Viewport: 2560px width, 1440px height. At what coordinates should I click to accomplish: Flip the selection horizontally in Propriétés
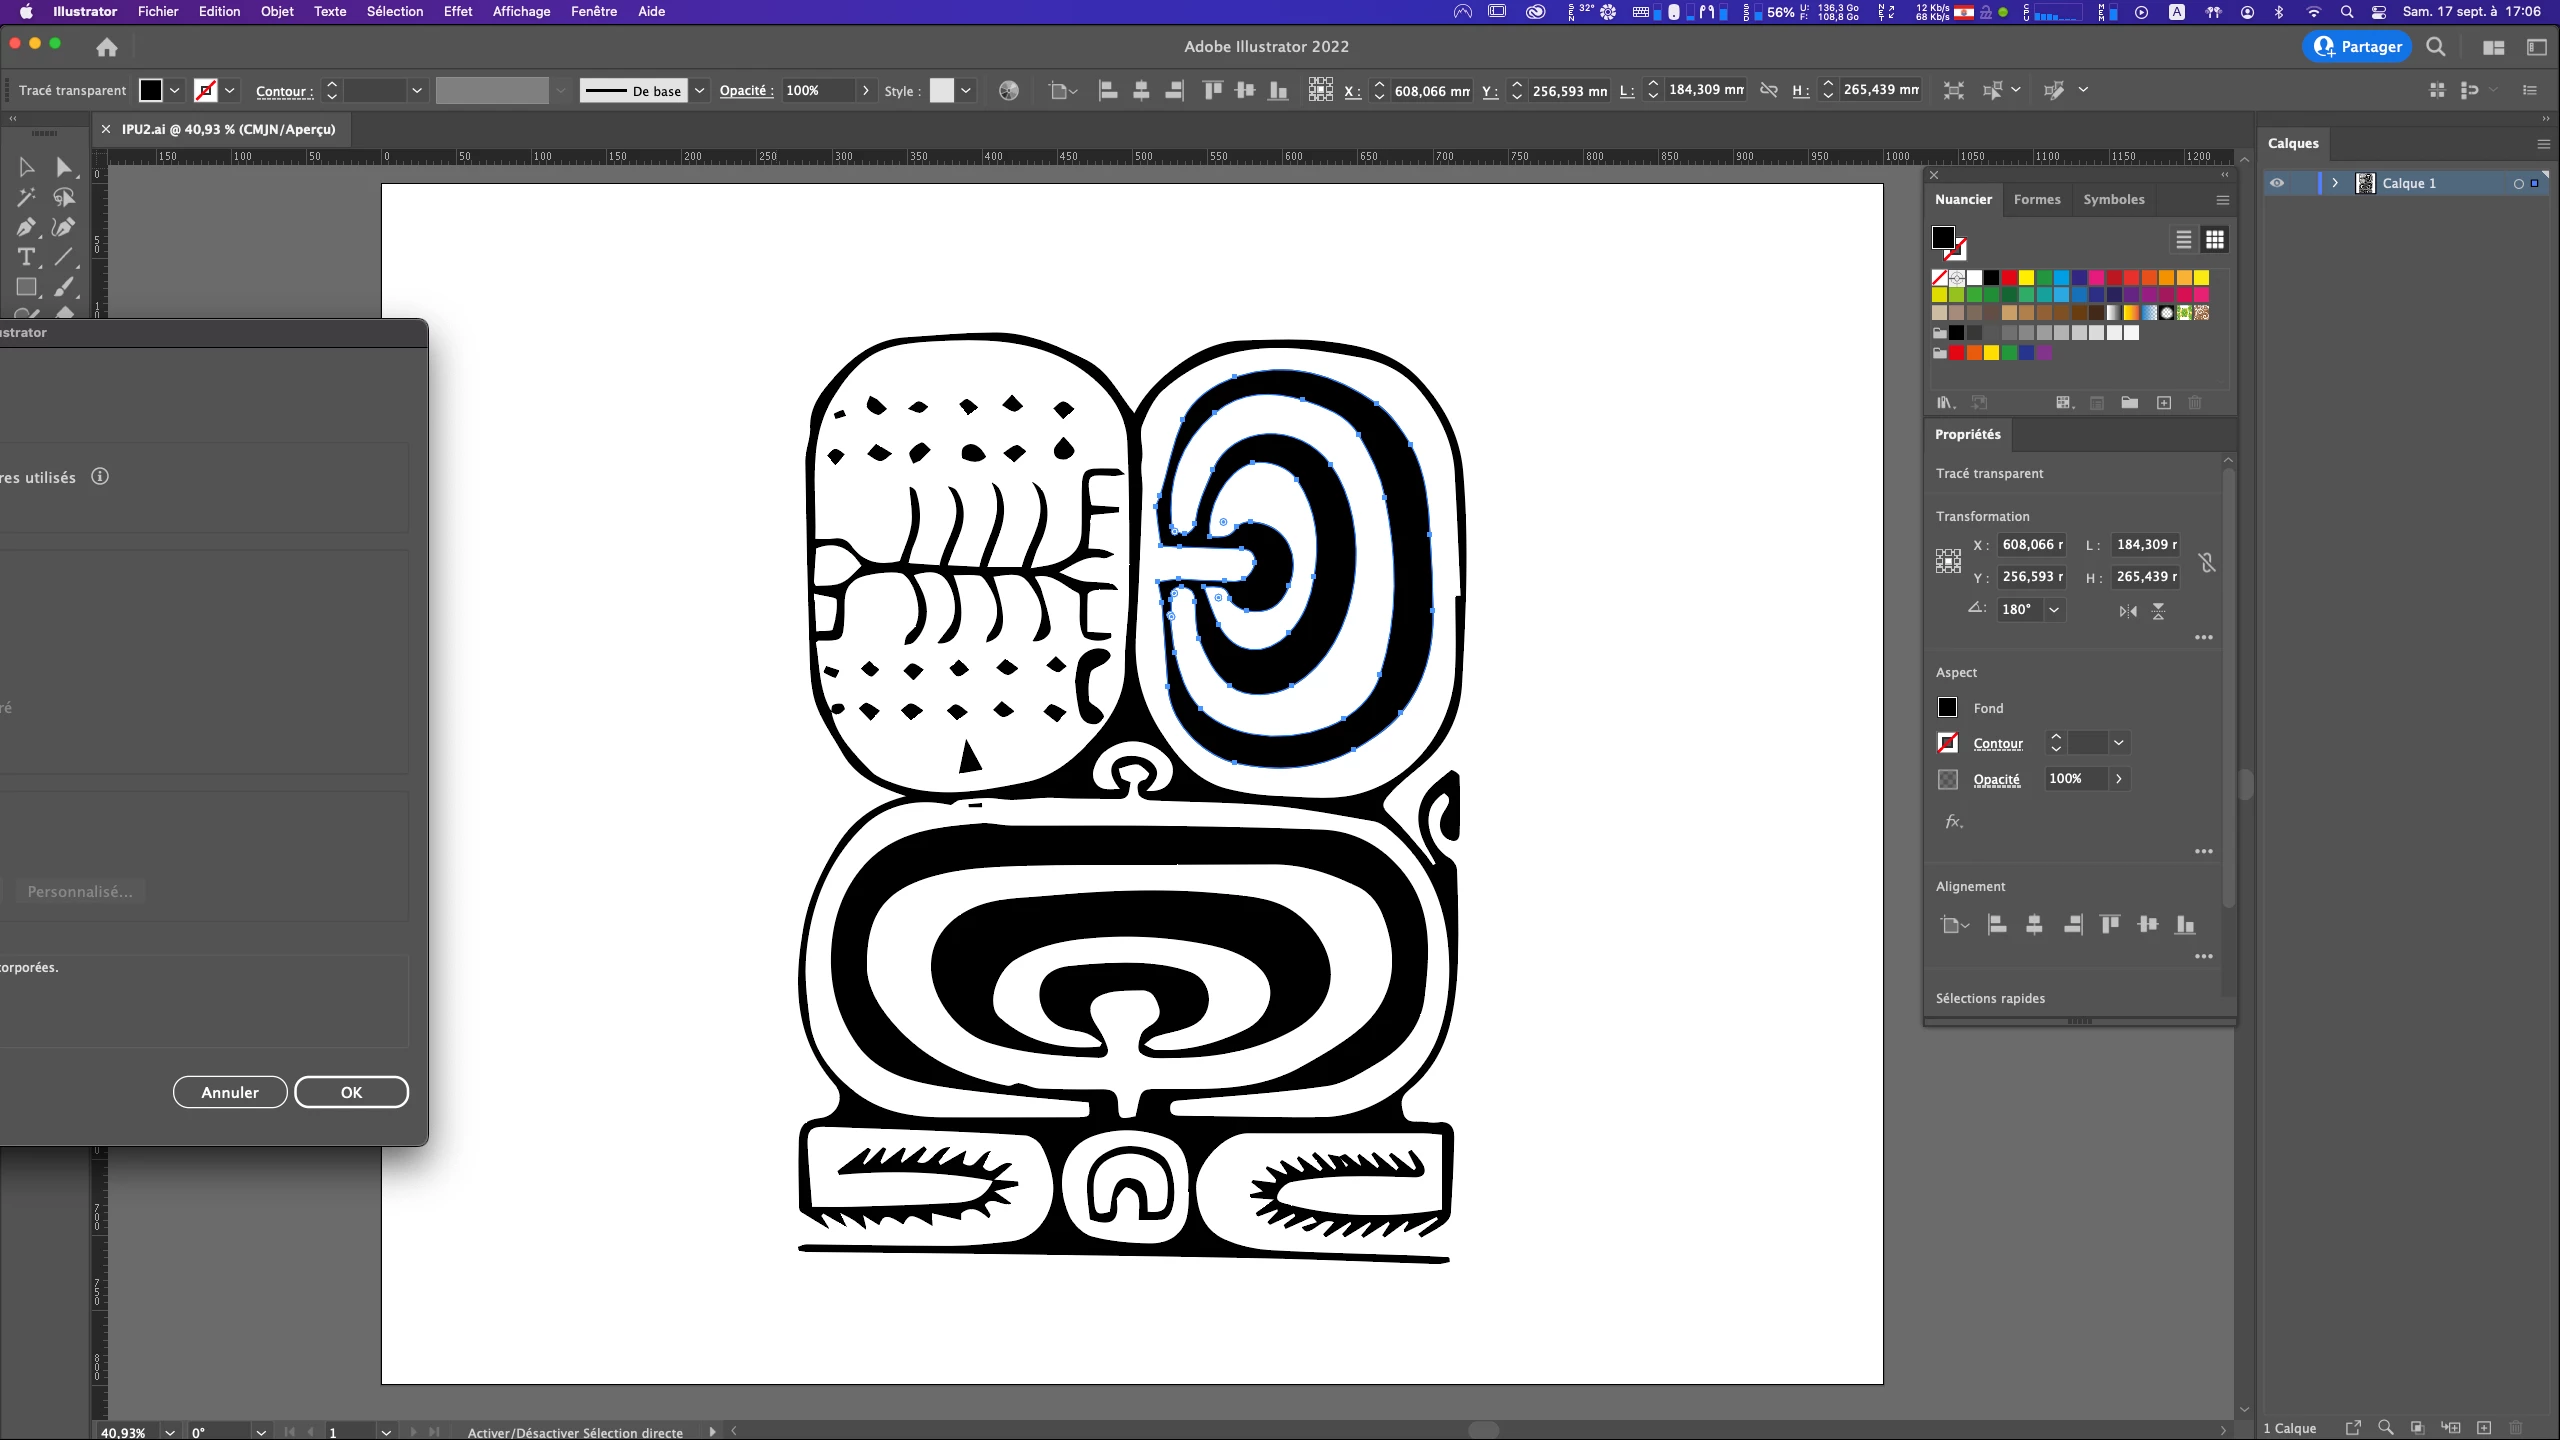coord(2127,611)
